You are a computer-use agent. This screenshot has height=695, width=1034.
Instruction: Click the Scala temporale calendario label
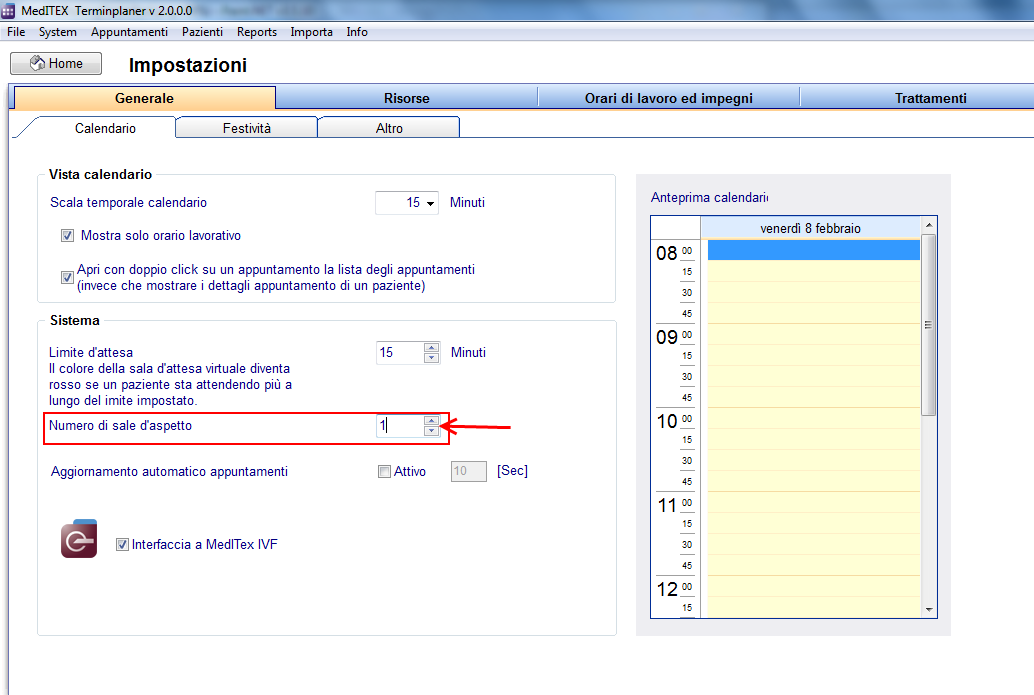point(129,202)
